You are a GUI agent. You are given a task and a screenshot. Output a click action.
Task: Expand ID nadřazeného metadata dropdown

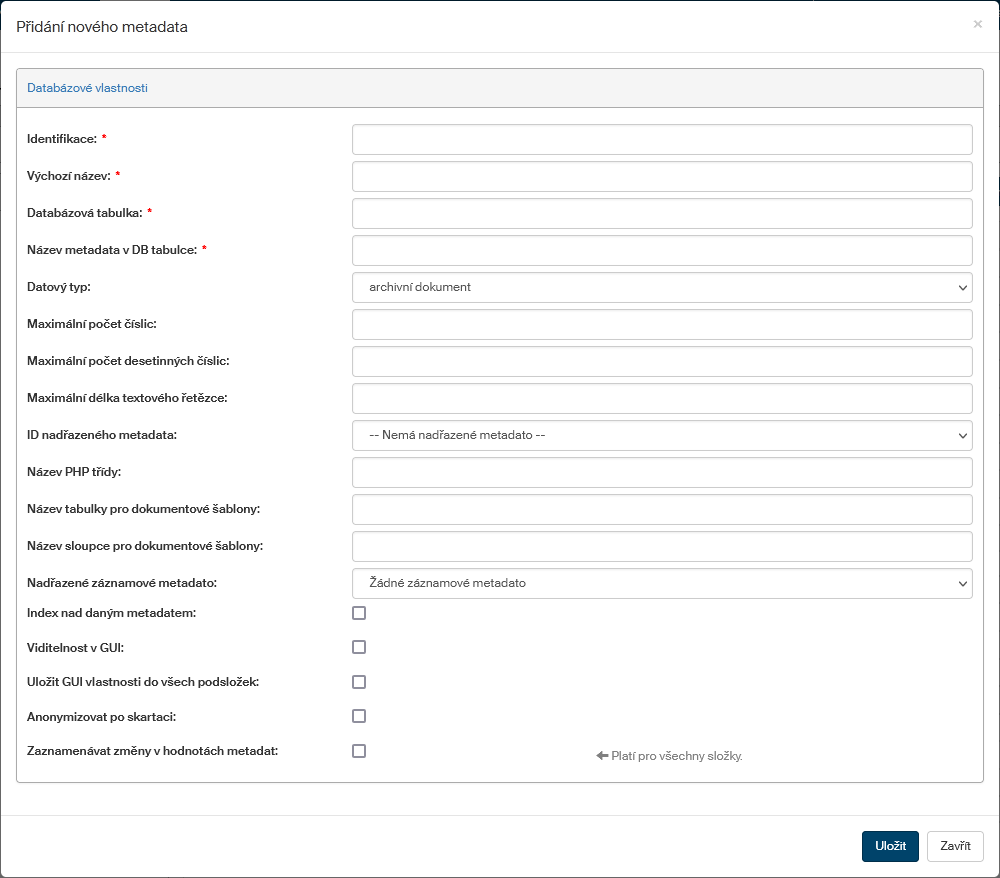coord(662,435)
